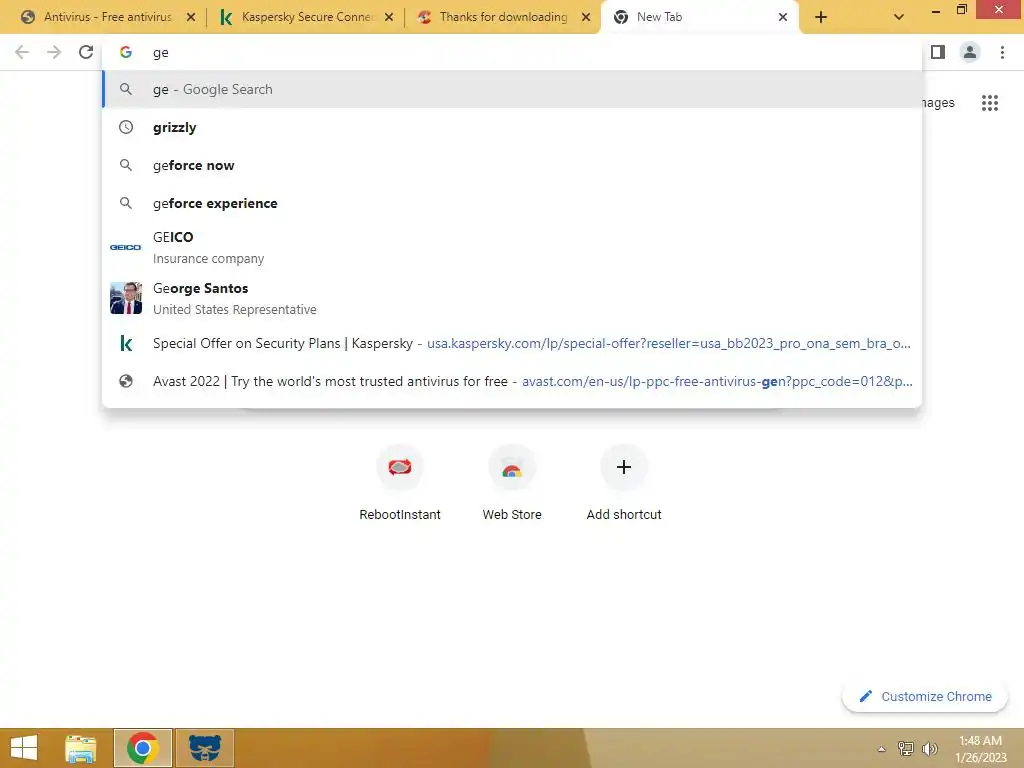1024x768 pixels.
Task: Close the Kaspersky Secure Connection tab
Action: [389, 18]
